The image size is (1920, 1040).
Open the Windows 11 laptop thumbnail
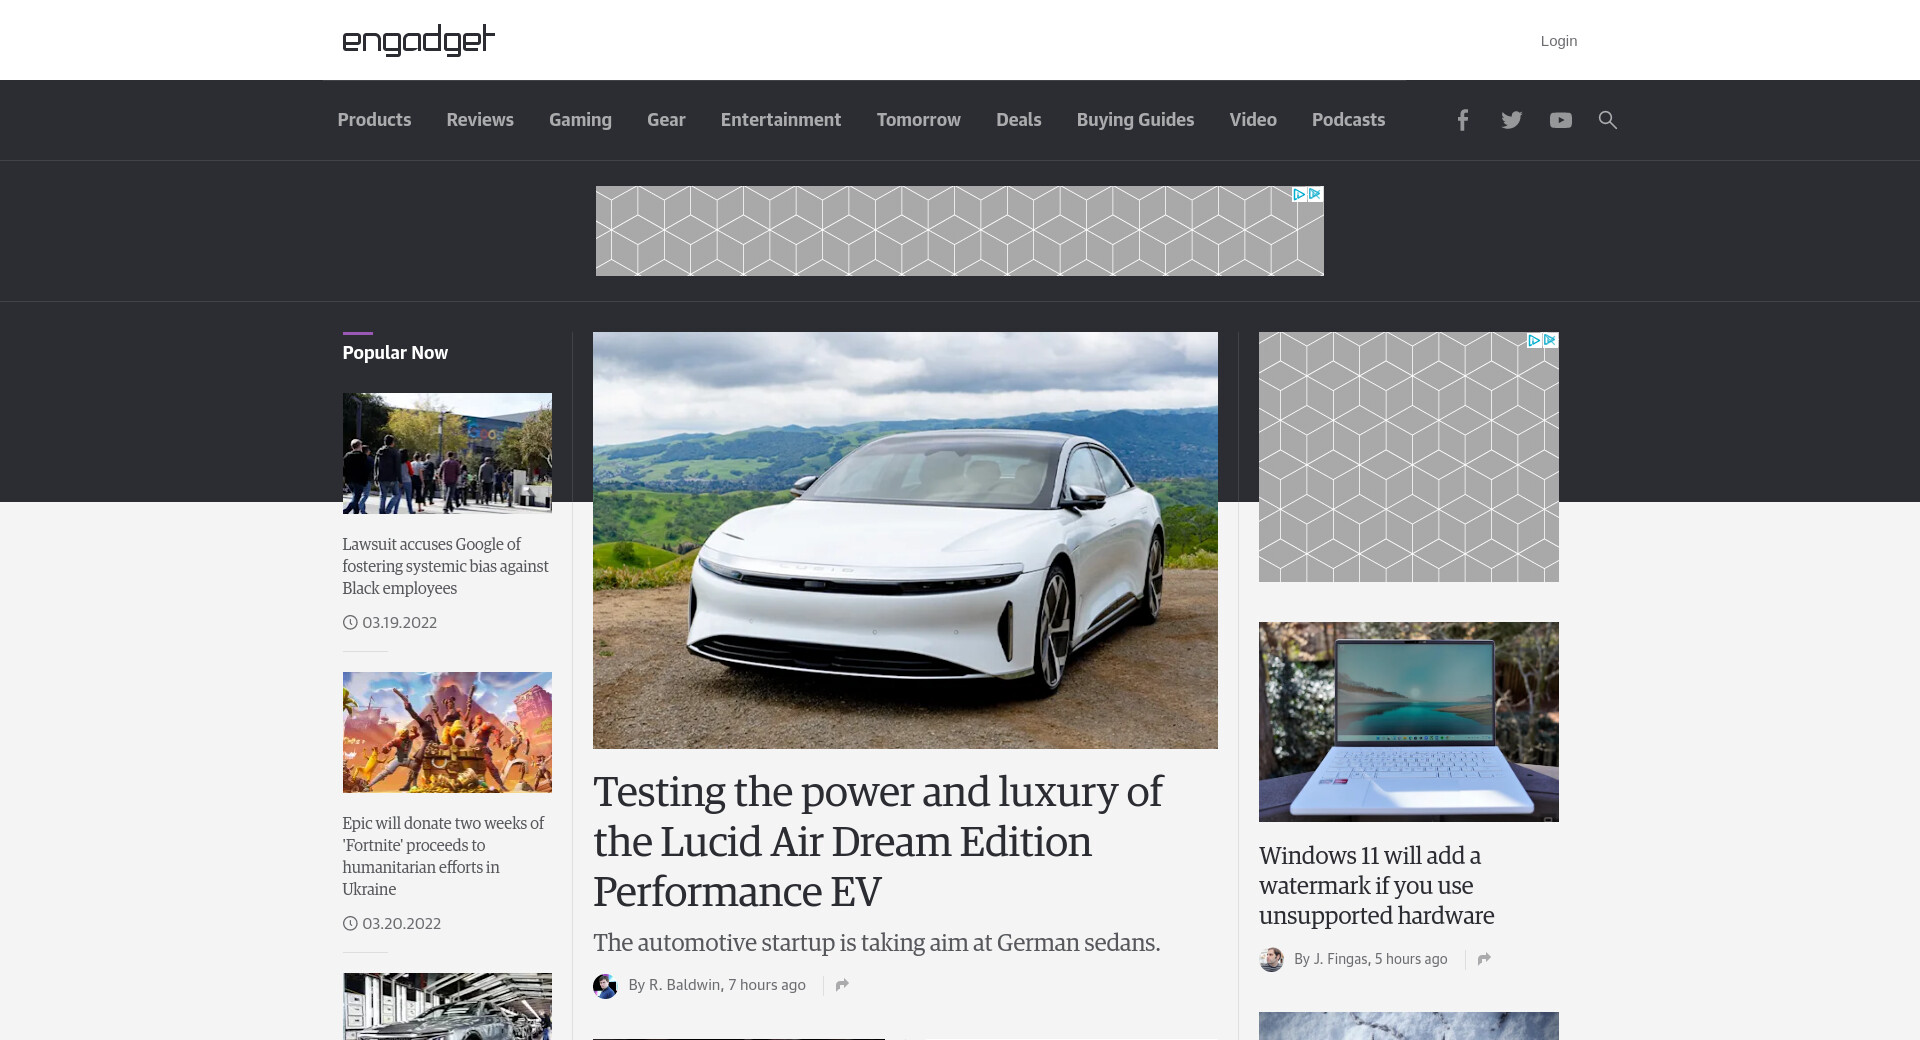coord(1408,721)
